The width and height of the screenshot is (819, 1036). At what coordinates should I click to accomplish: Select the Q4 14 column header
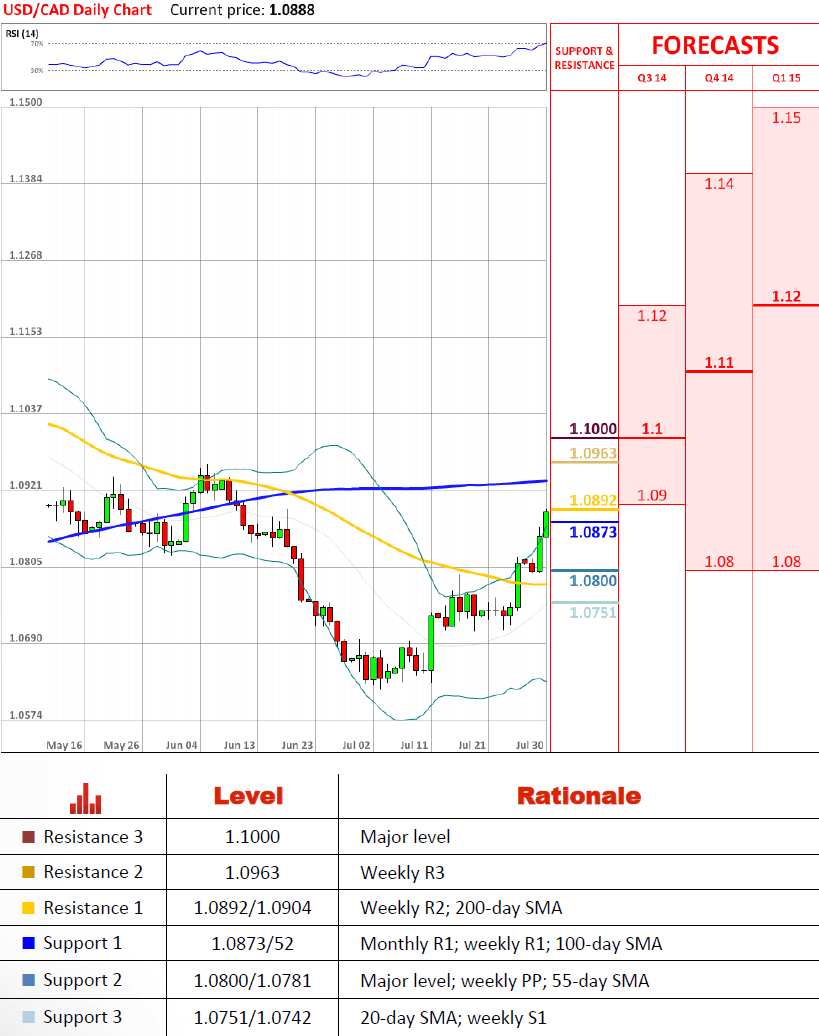(719, 78)
